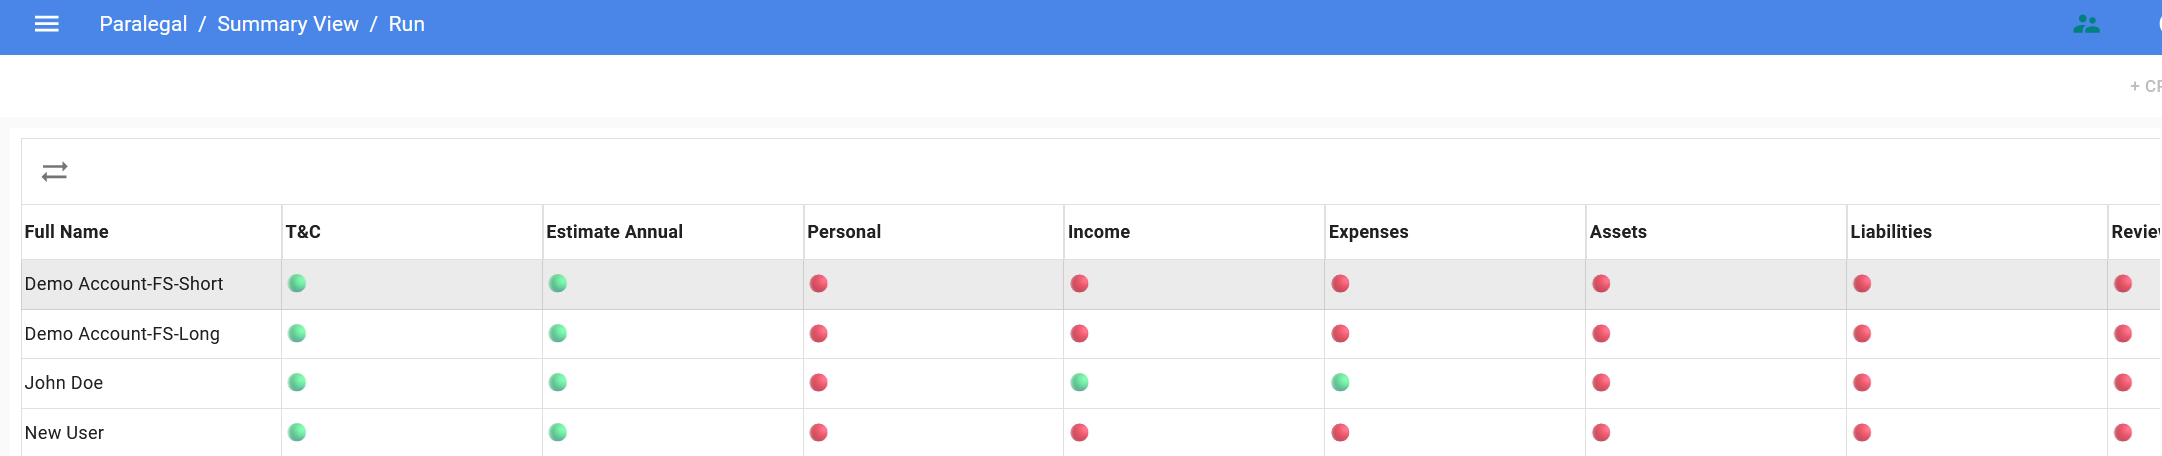
Task: Click red Assets dot for Demo Account-FS-Short
Action: click(x=1602, y=284)
